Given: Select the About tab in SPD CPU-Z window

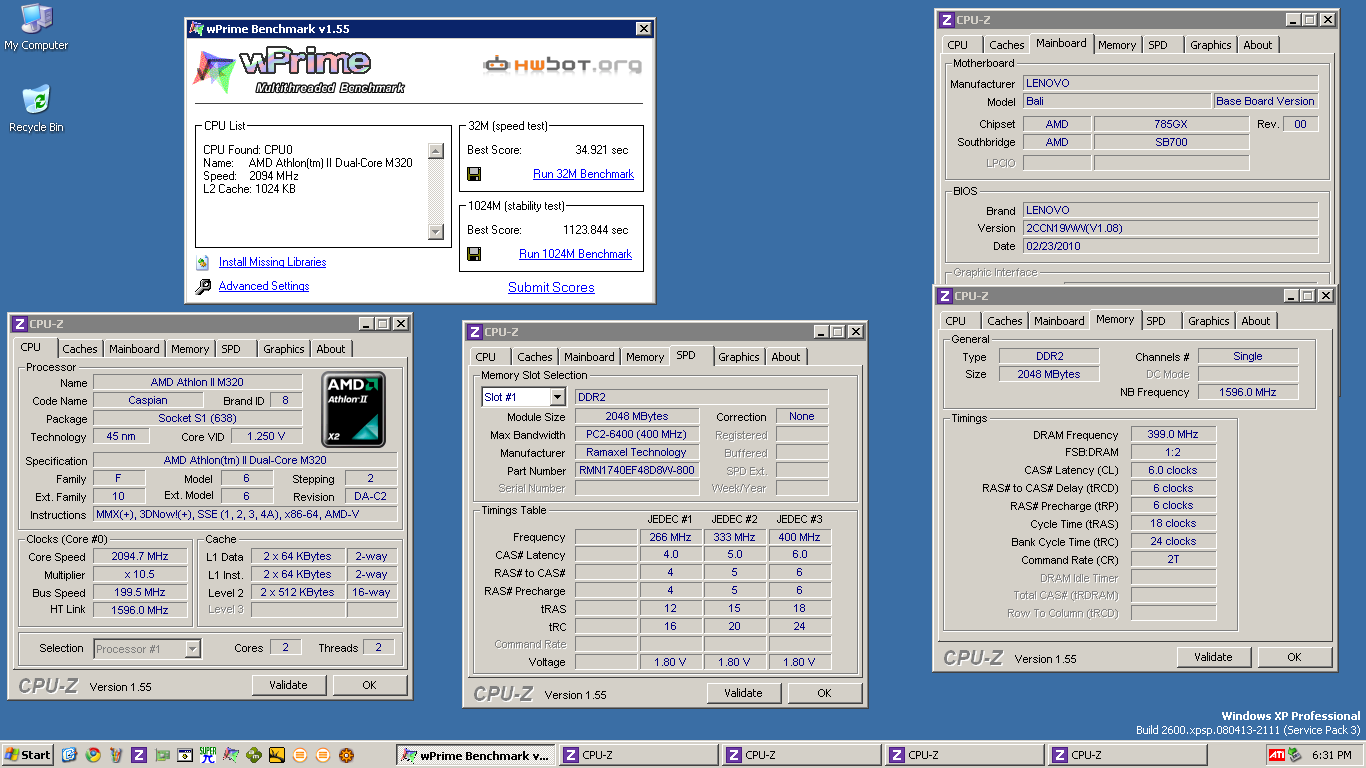Looking at the screenshot, I should tap(786, 357).
